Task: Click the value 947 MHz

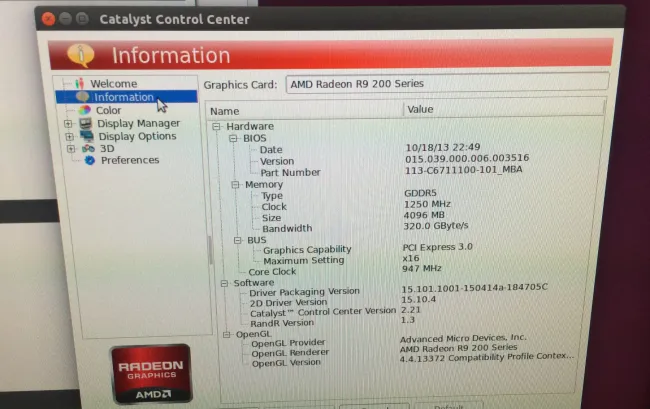Action: (422, 269)
